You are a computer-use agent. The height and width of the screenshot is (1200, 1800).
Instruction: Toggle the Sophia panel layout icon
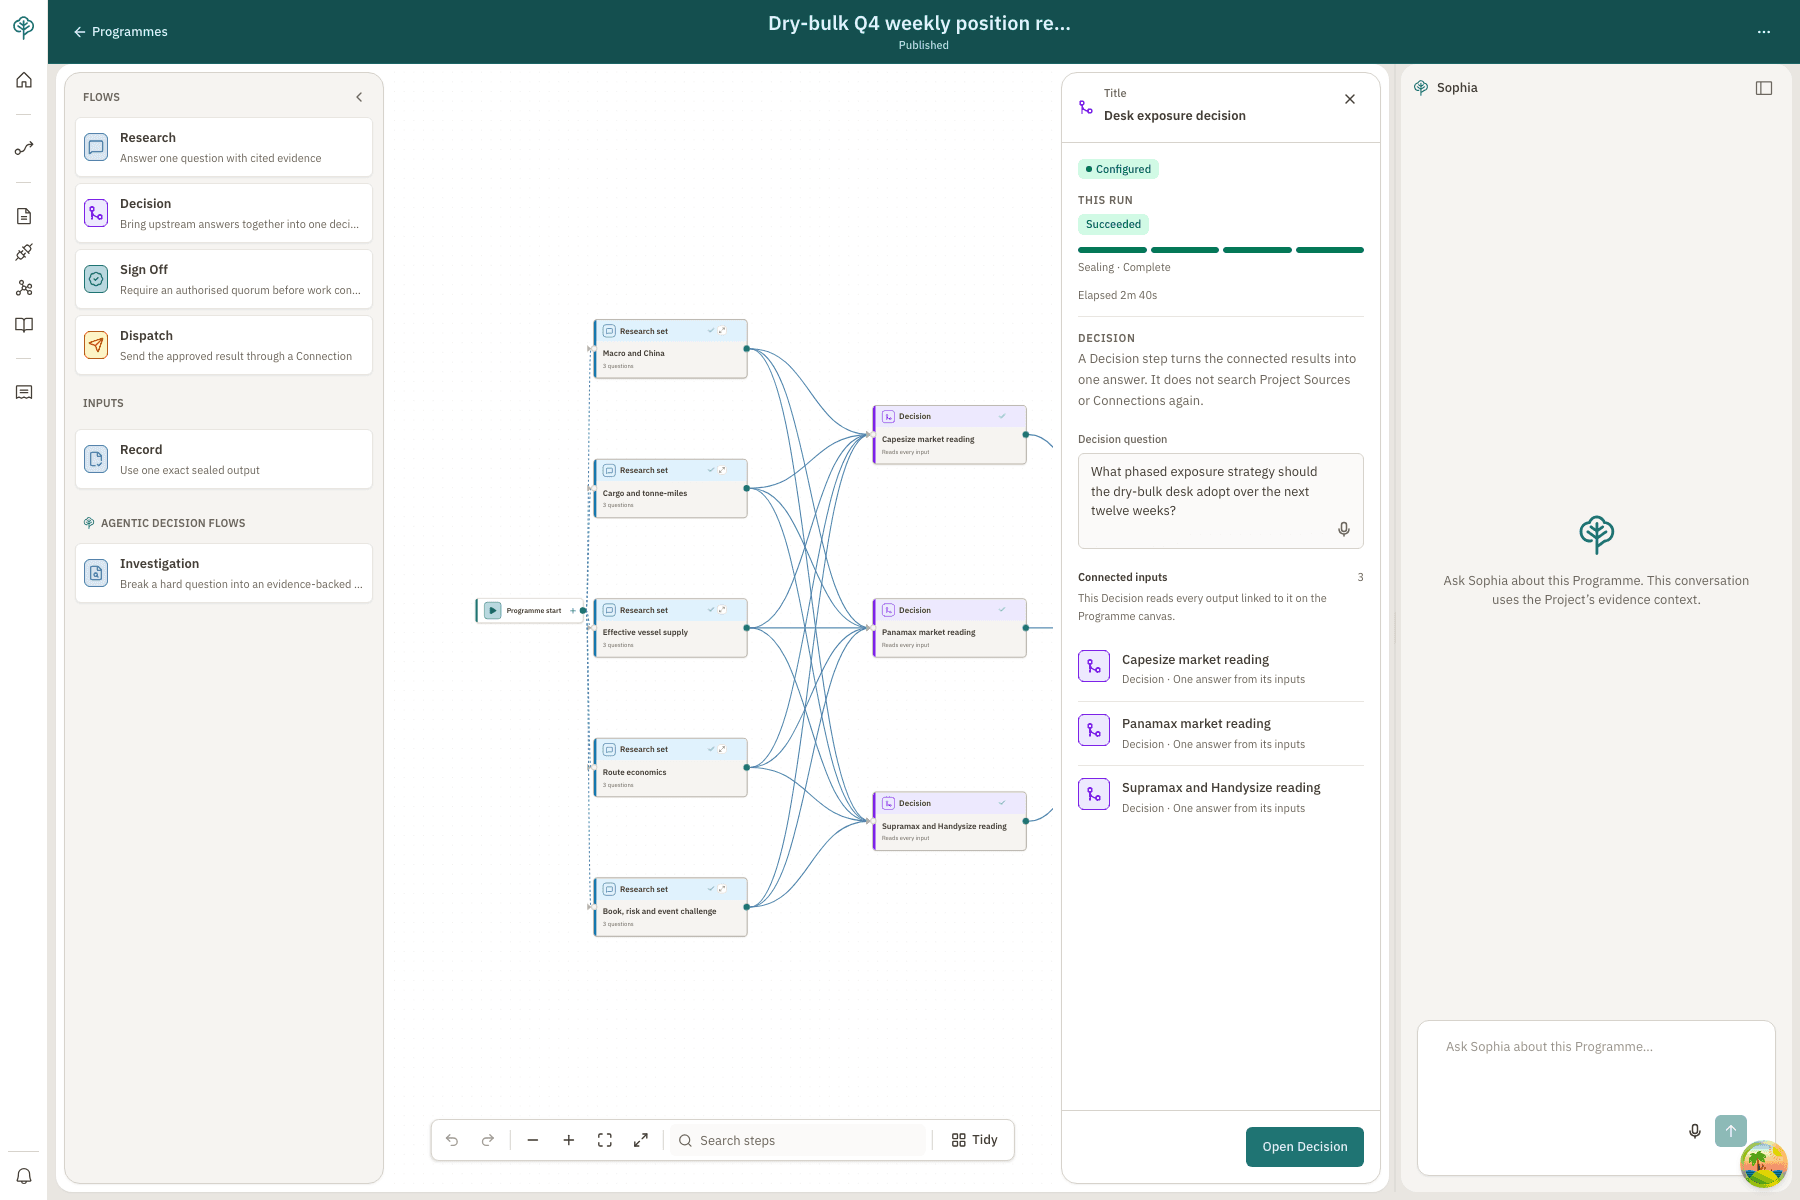1764,88
